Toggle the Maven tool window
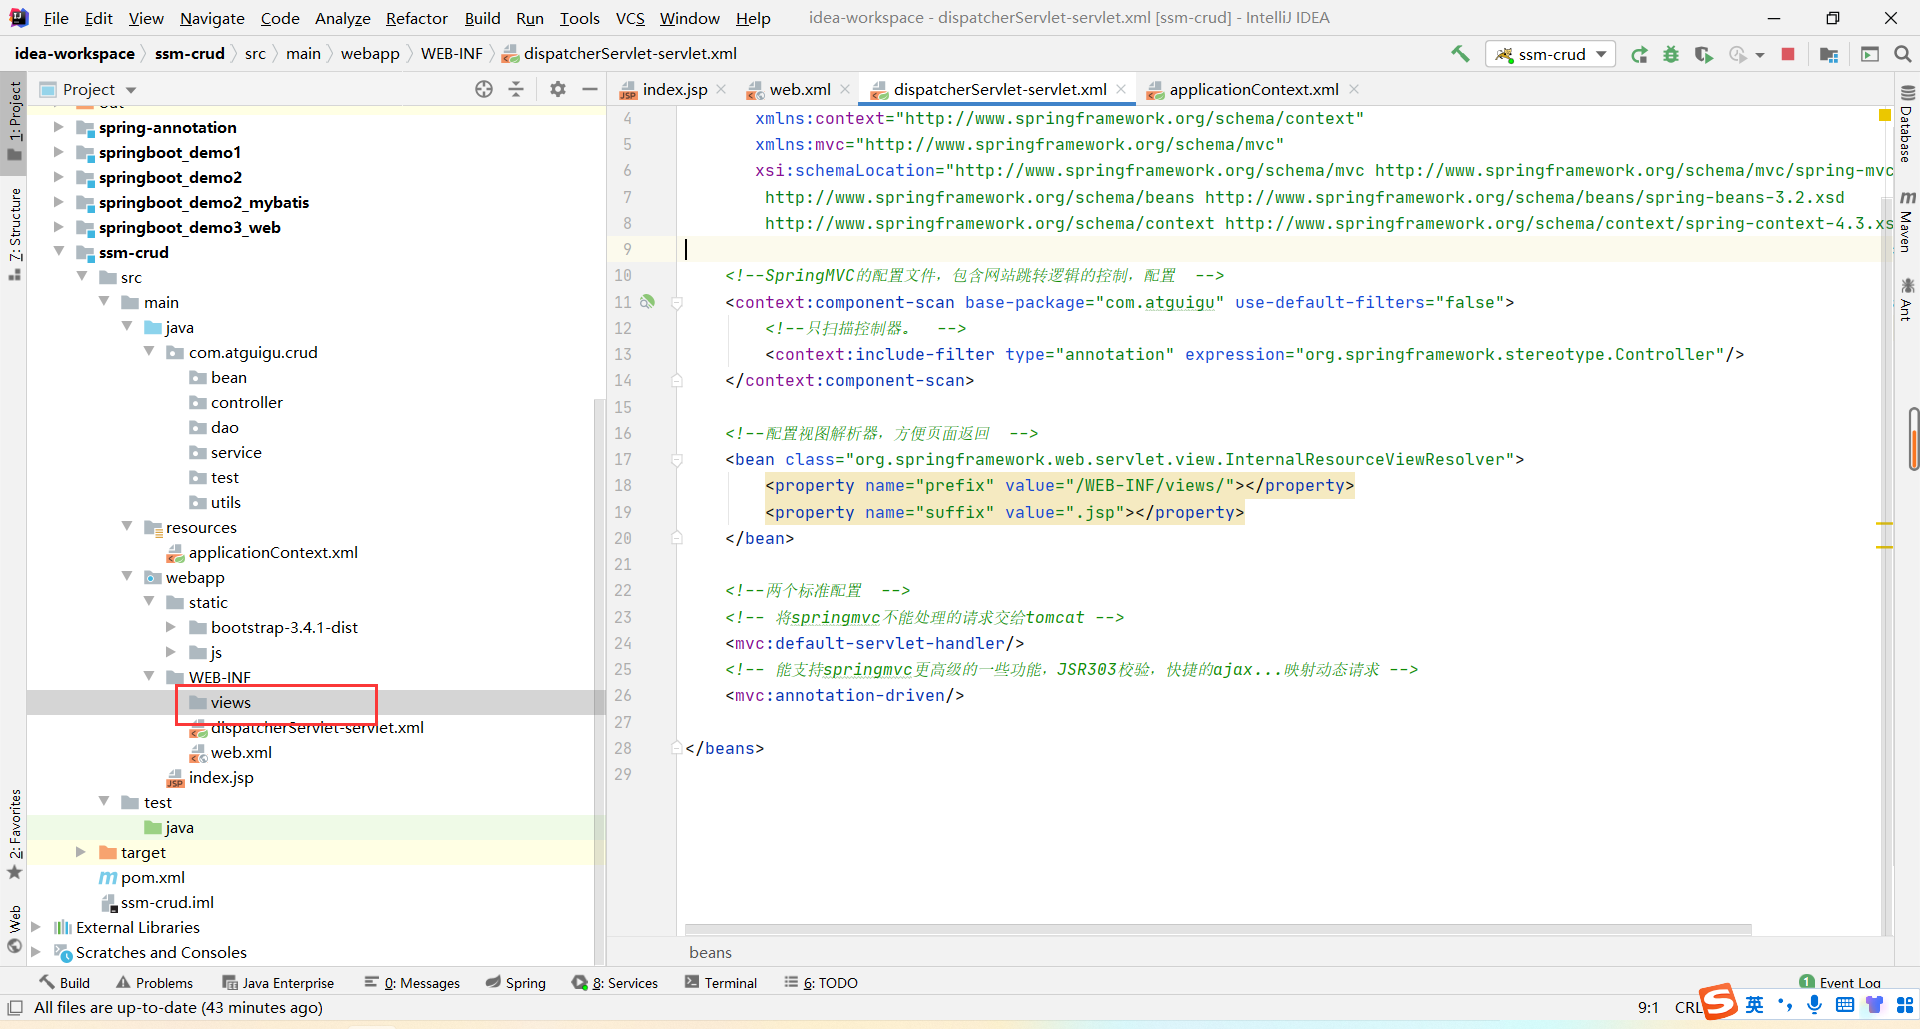The height and width of the screenshot is (1029, 1920). click(x=1907, y=221)
